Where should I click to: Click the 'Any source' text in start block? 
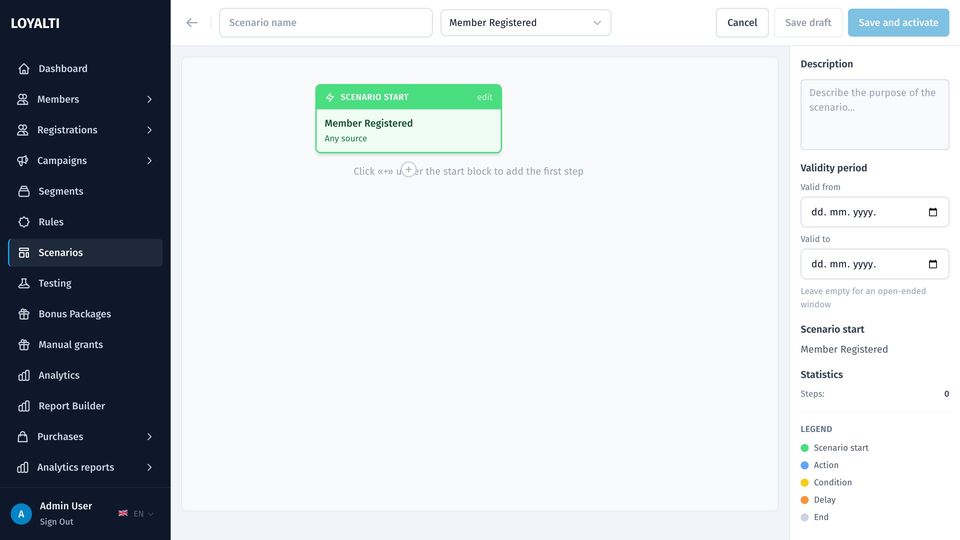(x=345, y=138)
